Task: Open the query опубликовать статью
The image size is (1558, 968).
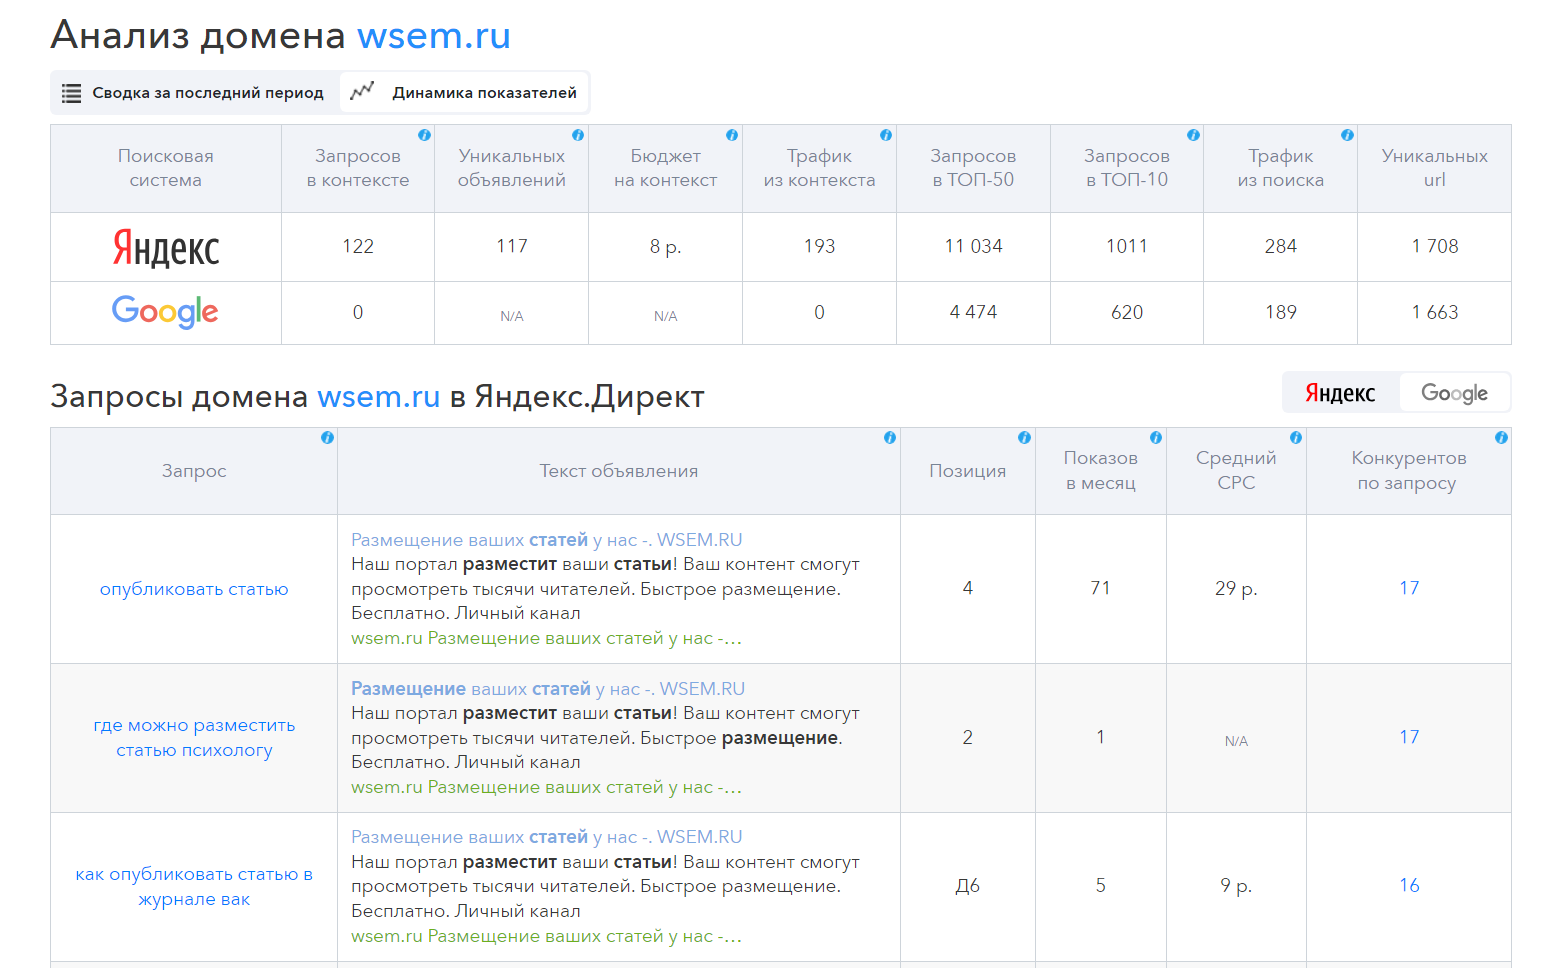Action: pos(194,589)
